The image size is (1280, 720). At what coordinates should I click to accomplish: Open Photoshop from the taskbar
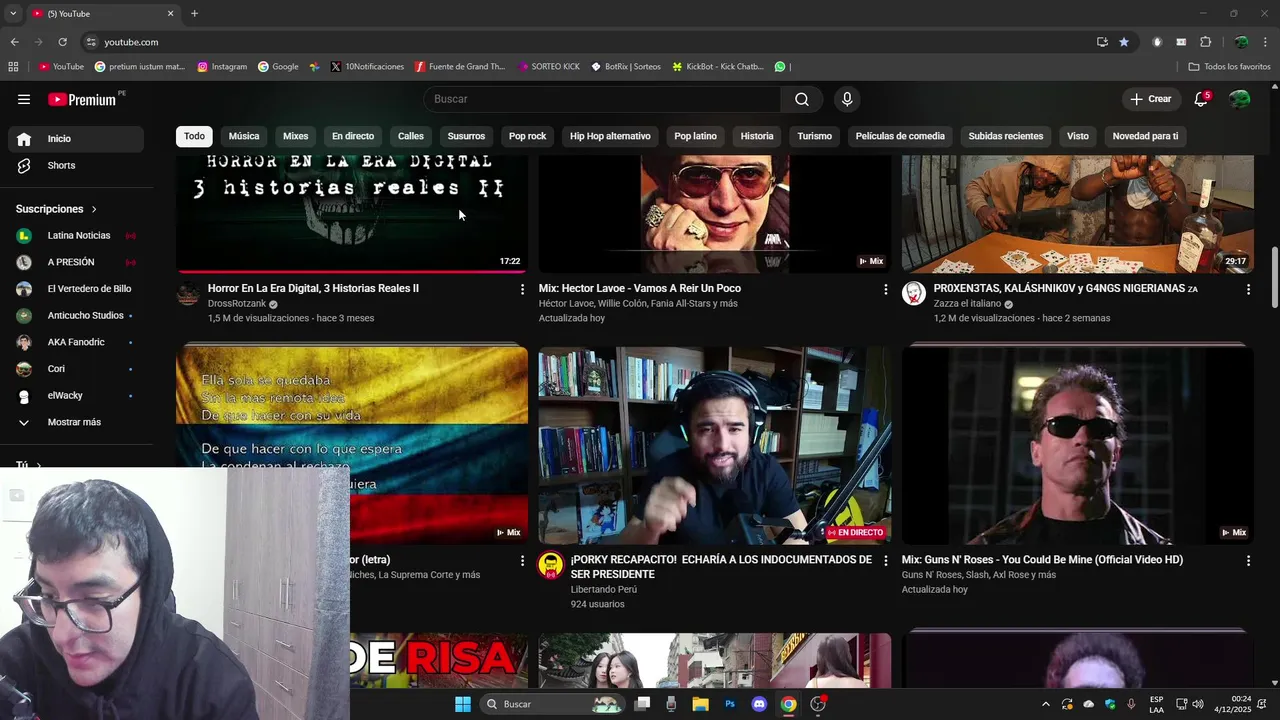pyautogui.click(x=730, y=704)
